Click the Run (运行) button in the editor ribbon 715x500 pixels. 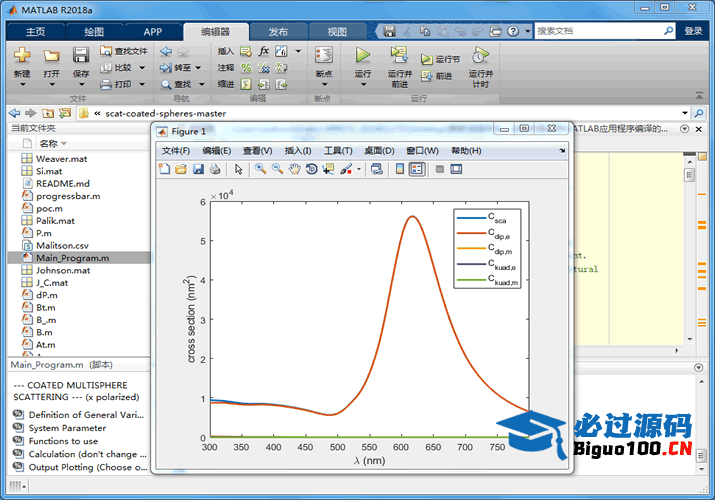[362, 56]
